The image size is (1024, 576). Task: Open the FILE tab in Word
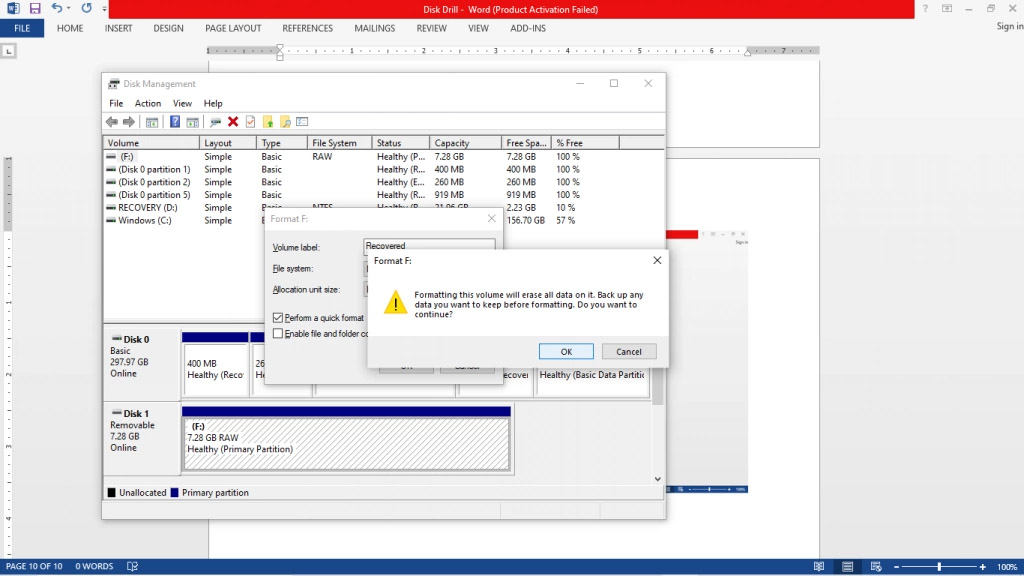[x=22, y=28]
